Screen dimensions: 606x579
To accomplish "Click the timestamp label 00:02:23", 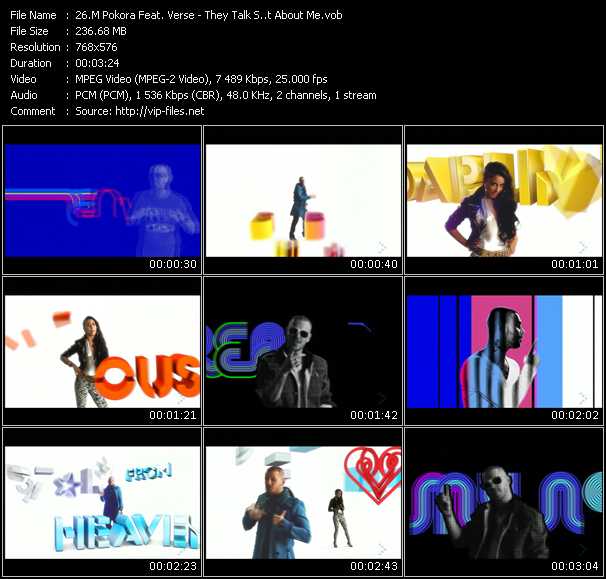I will pos(173,567).
